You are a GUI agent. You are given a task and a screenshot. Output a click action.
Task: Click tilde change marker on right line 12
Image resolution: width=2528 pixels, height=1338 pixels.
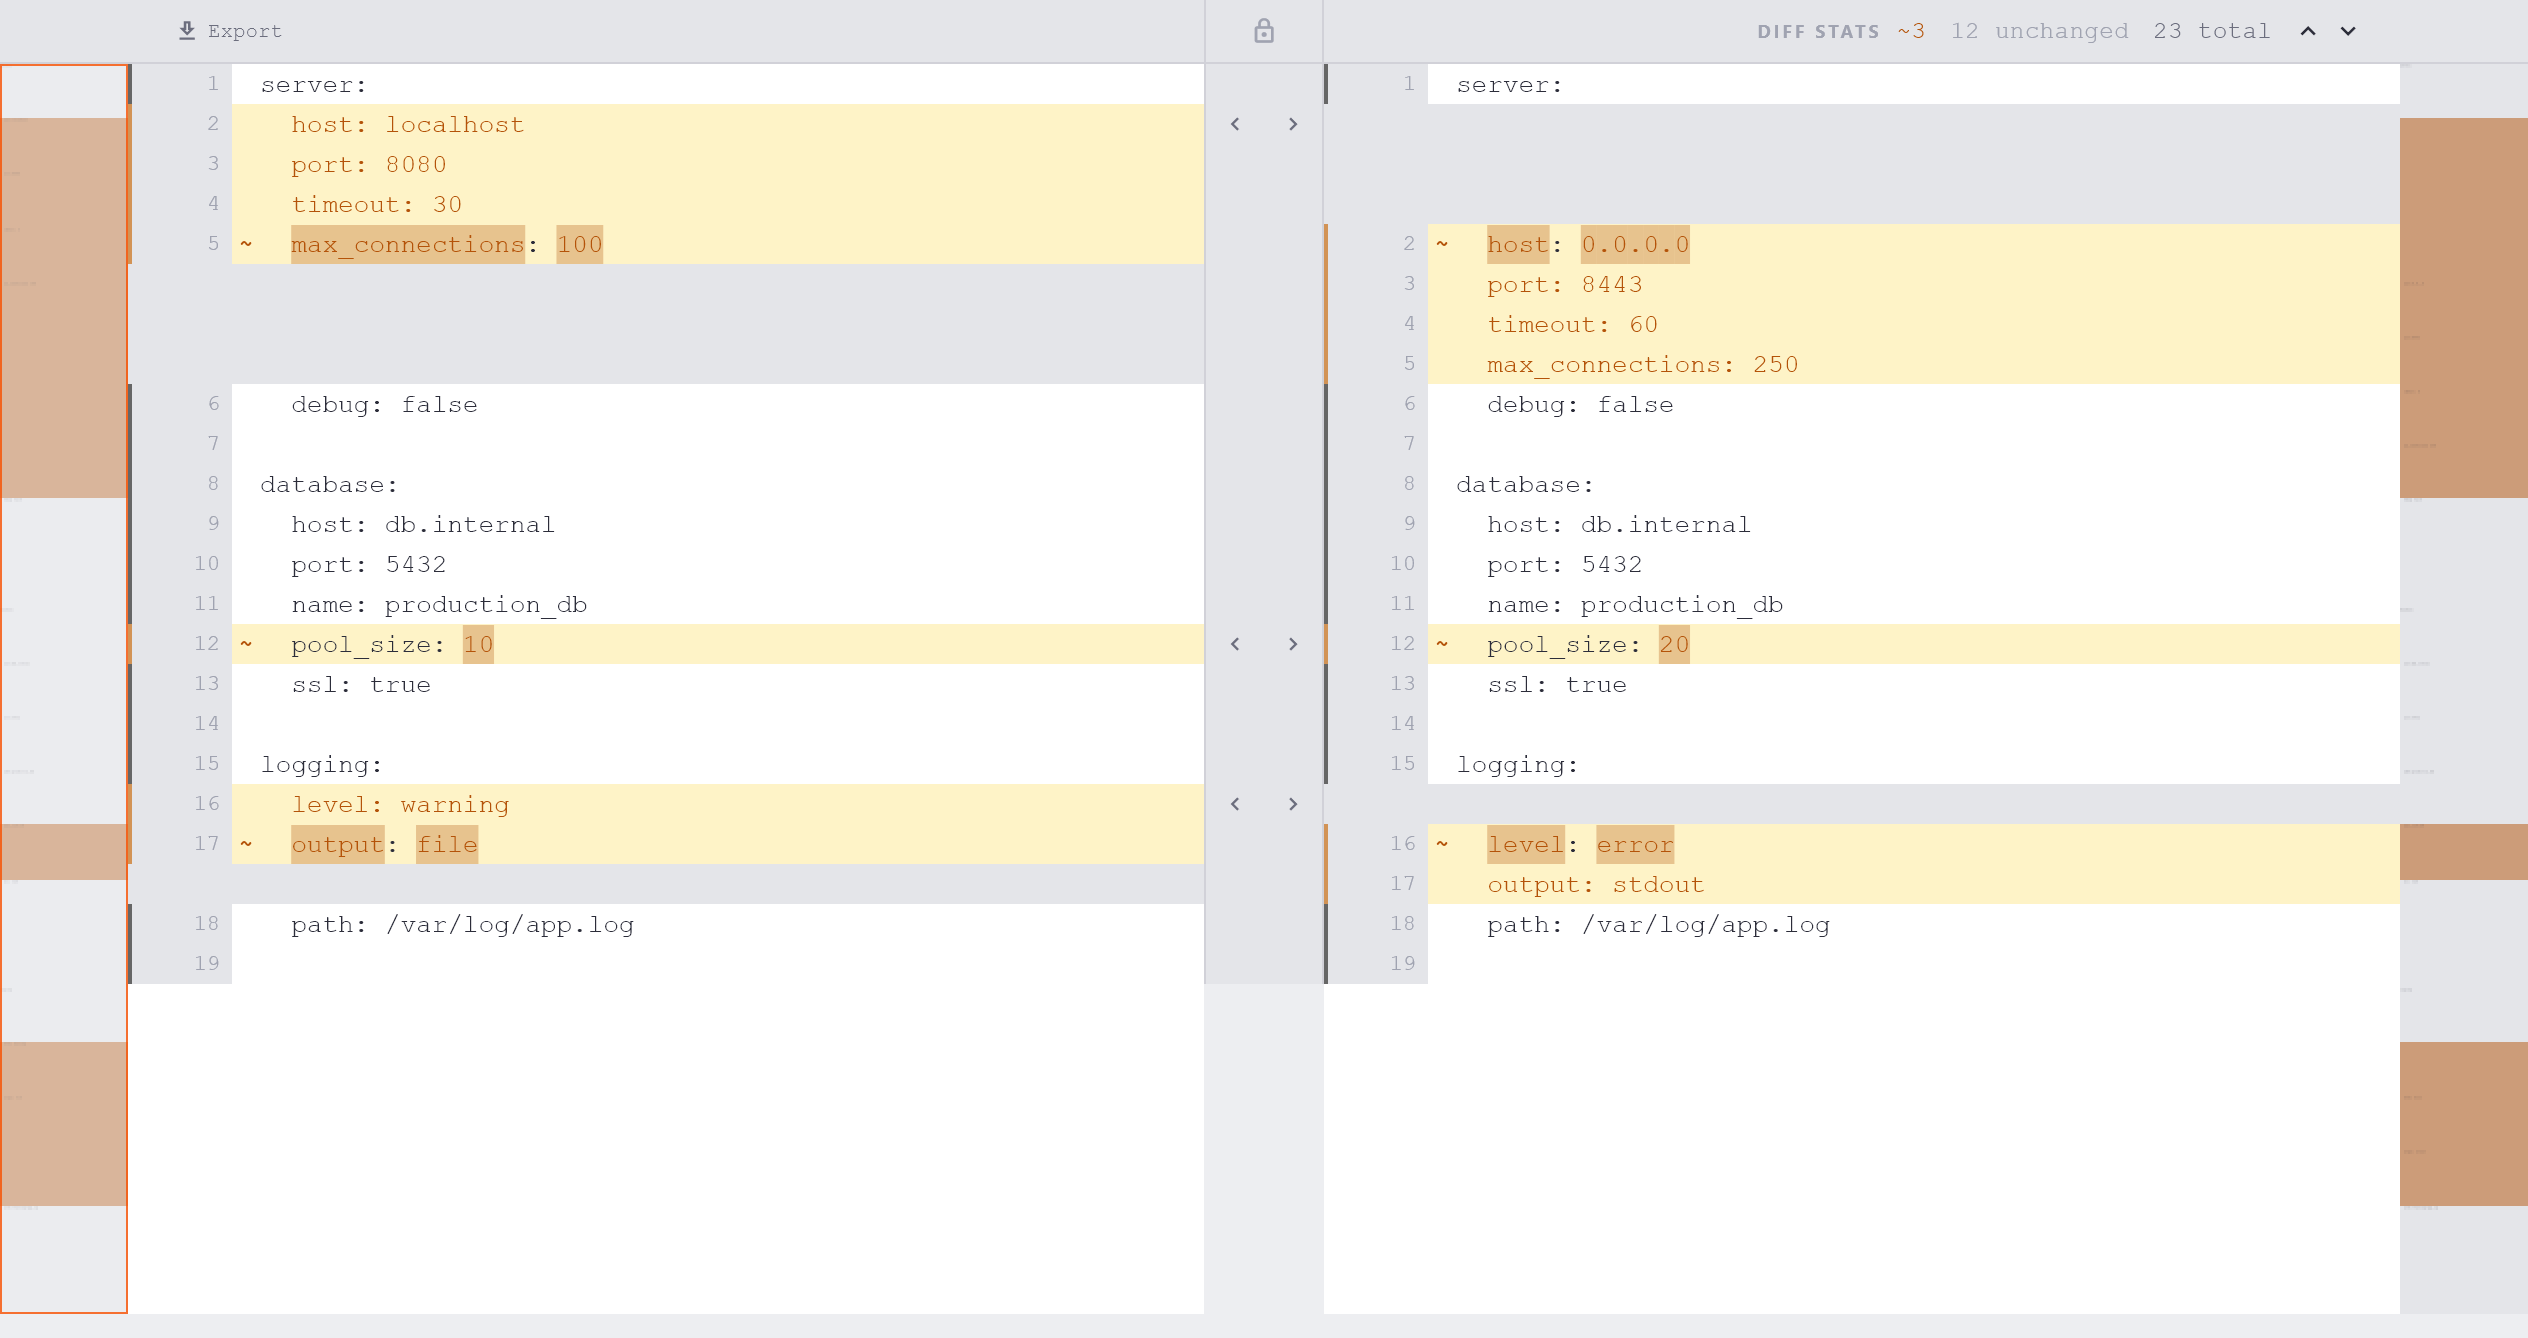[x=1442, y=644]
